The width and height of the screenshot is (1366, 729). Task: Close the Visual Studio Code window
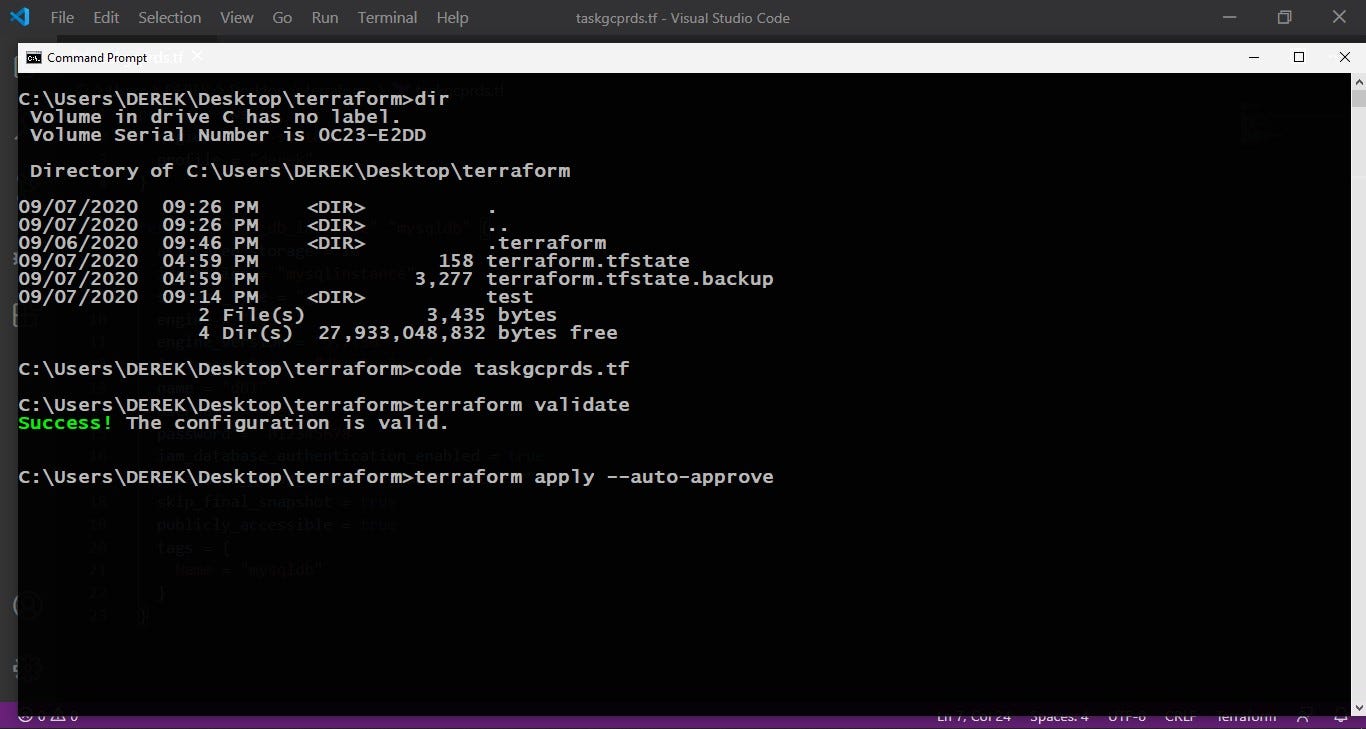point(1339,17)
